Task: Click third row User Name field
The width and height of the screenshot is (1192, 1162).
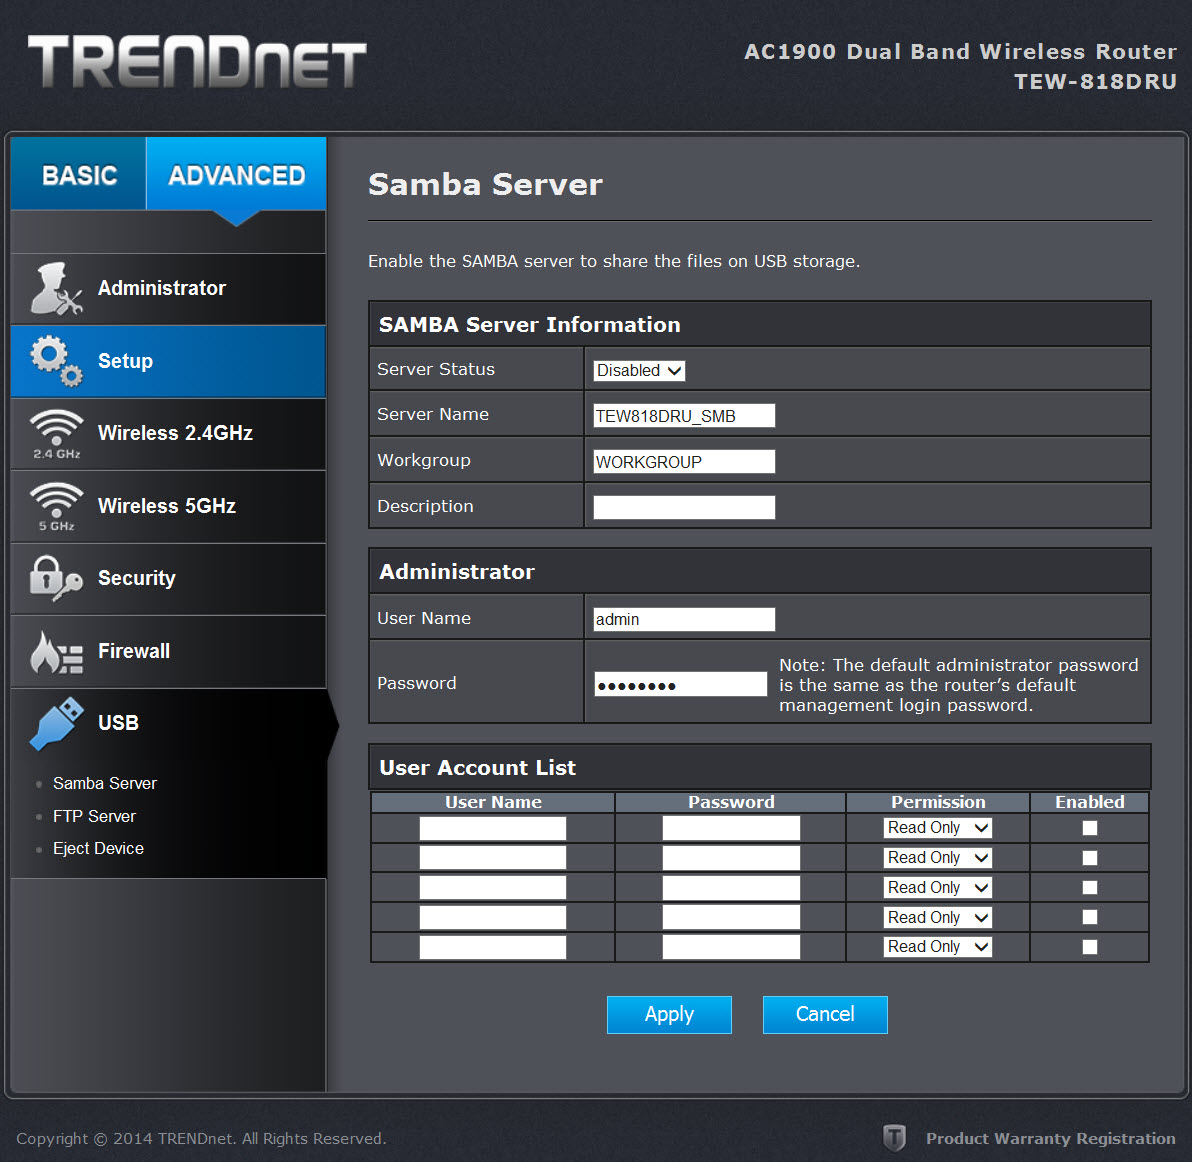Action: (493, 887)
